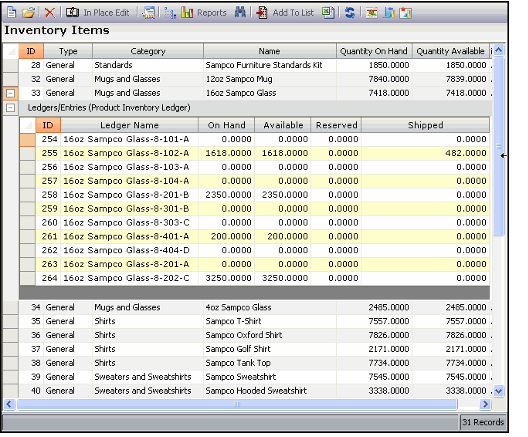Sort by Category column header
The width and height of the screenshot is (528, 437).
(148, 51)
